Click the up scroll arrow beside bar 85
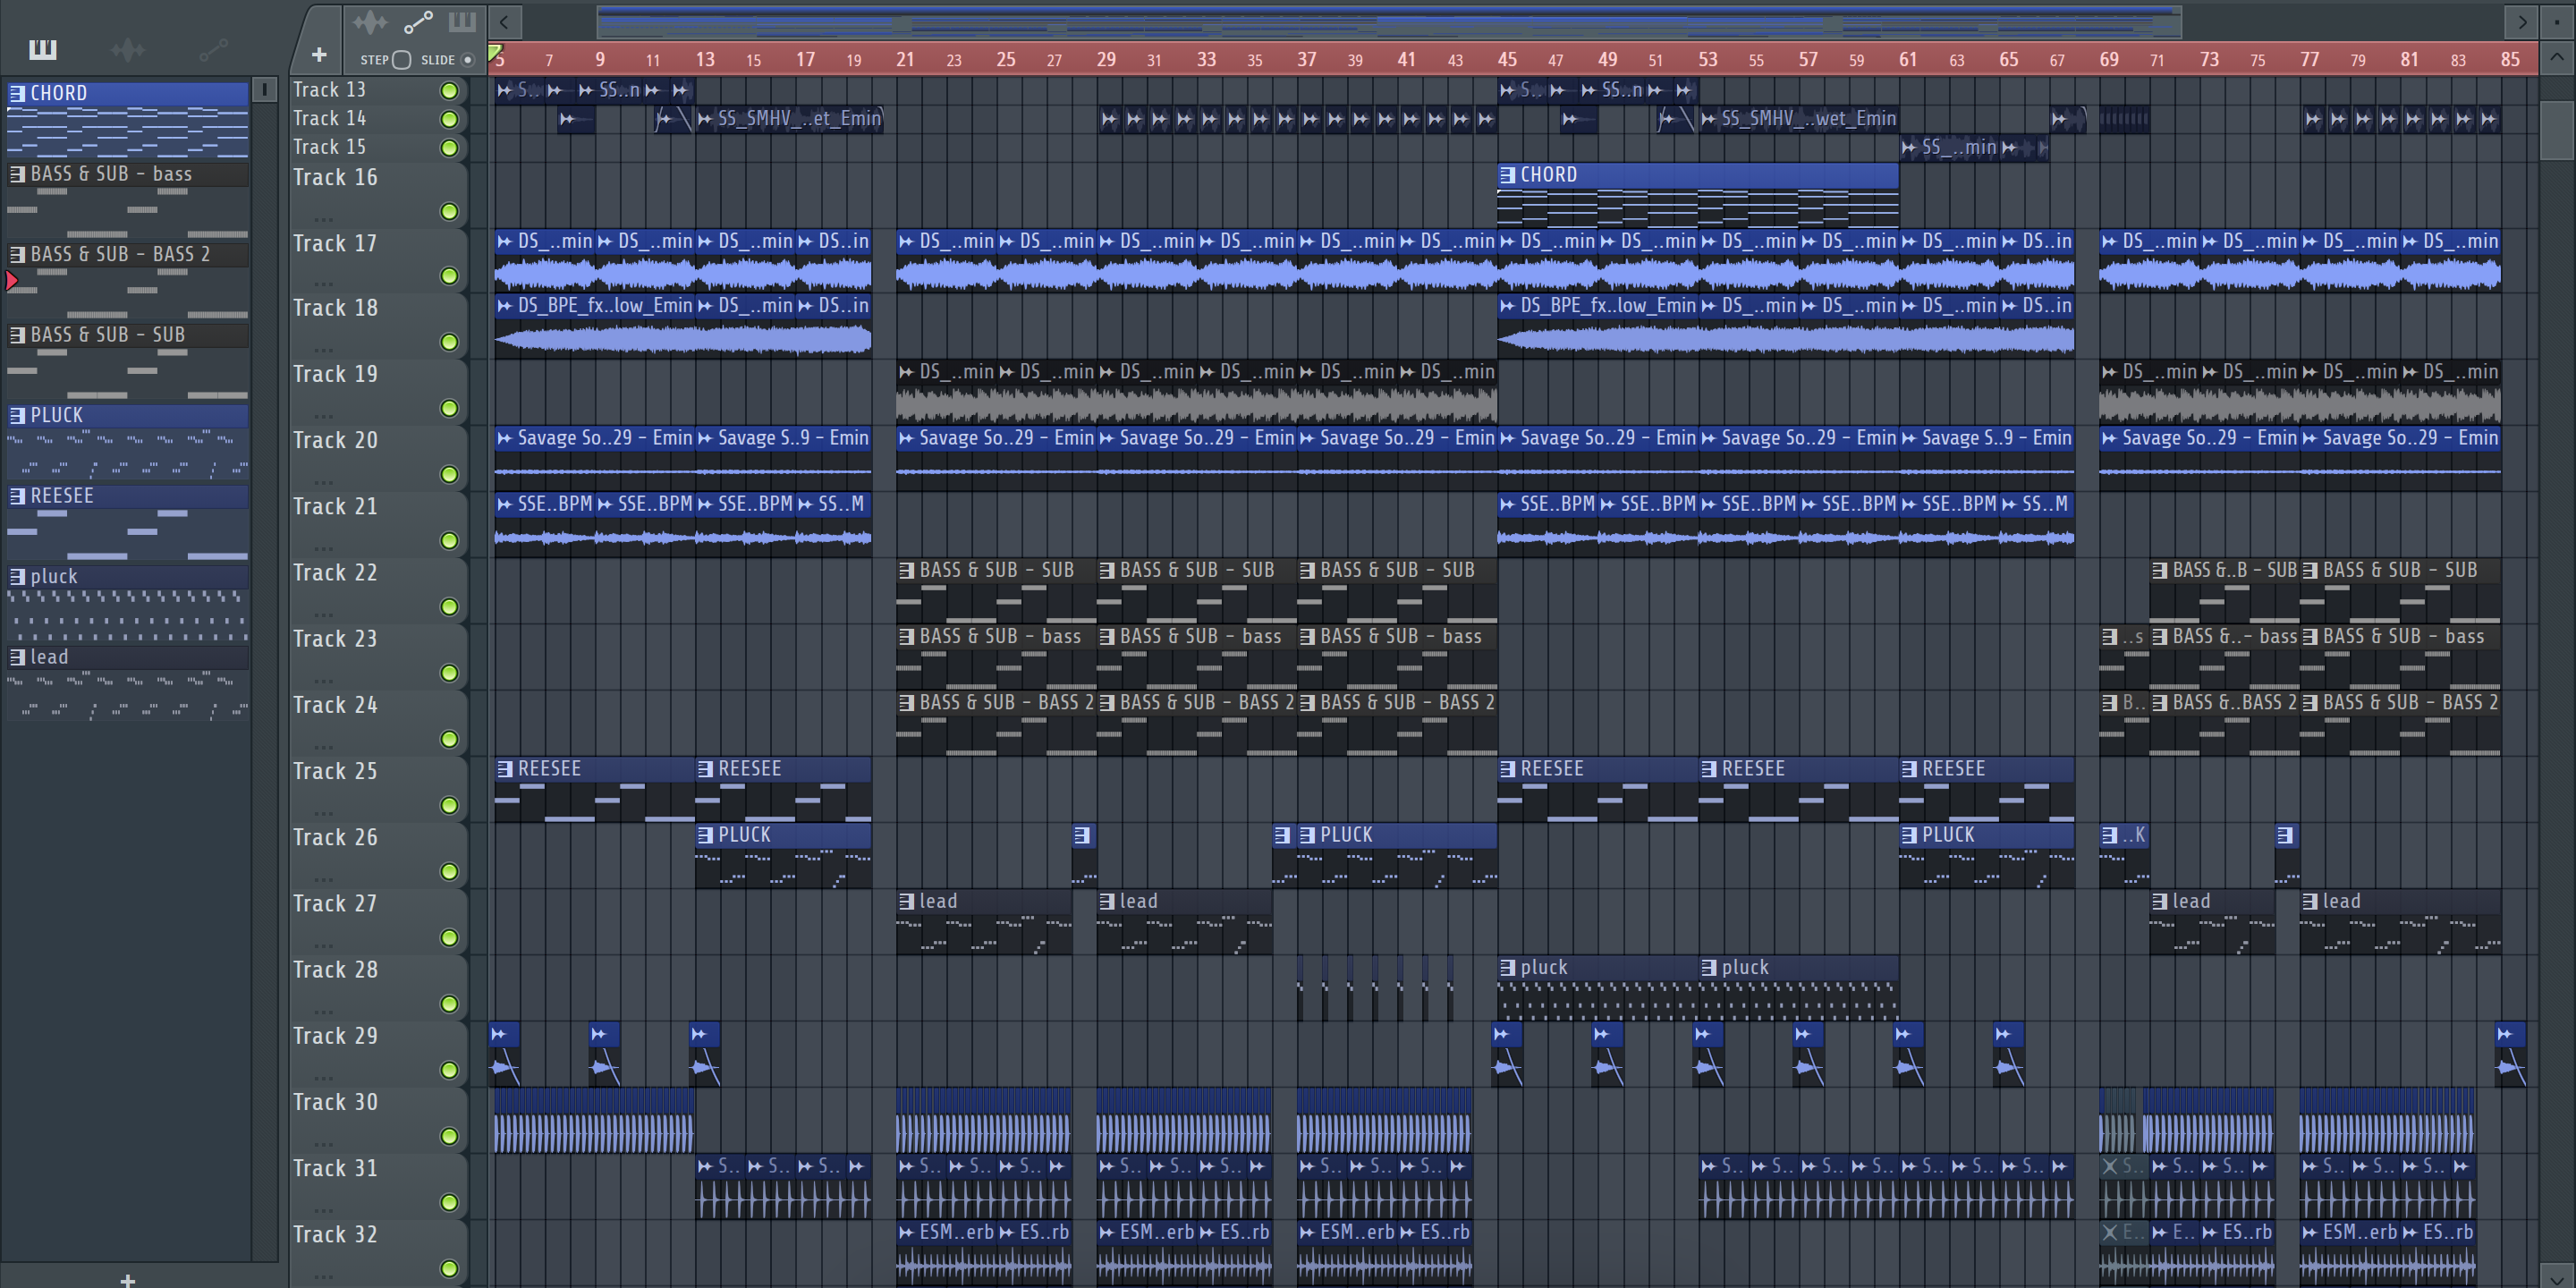Image resolution: width=2576 pixels, height=1288 pixels. coord(2556,58)
